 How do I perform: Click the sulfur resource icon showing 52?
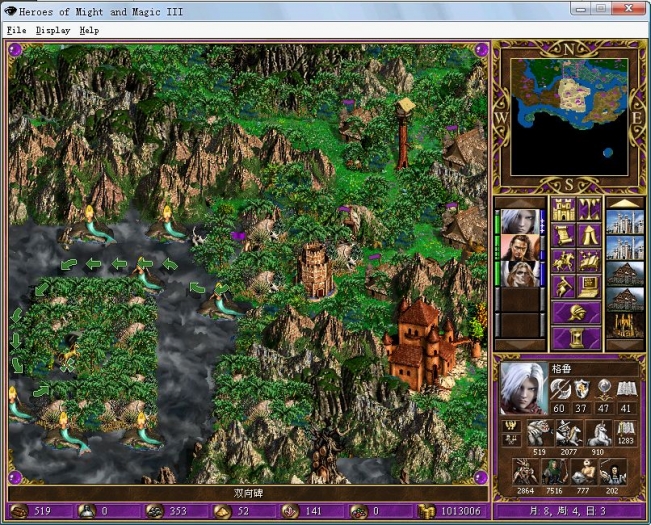point(222,511)
